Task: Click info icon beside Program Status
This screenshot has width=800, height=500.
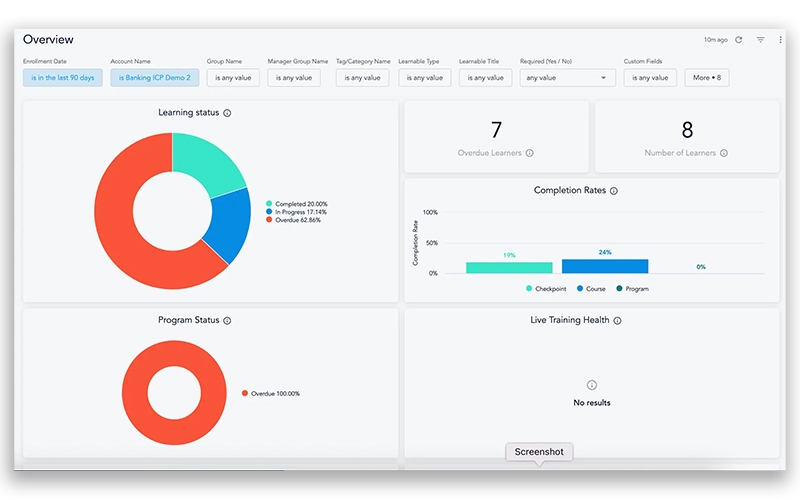Action: click(228, 321)
